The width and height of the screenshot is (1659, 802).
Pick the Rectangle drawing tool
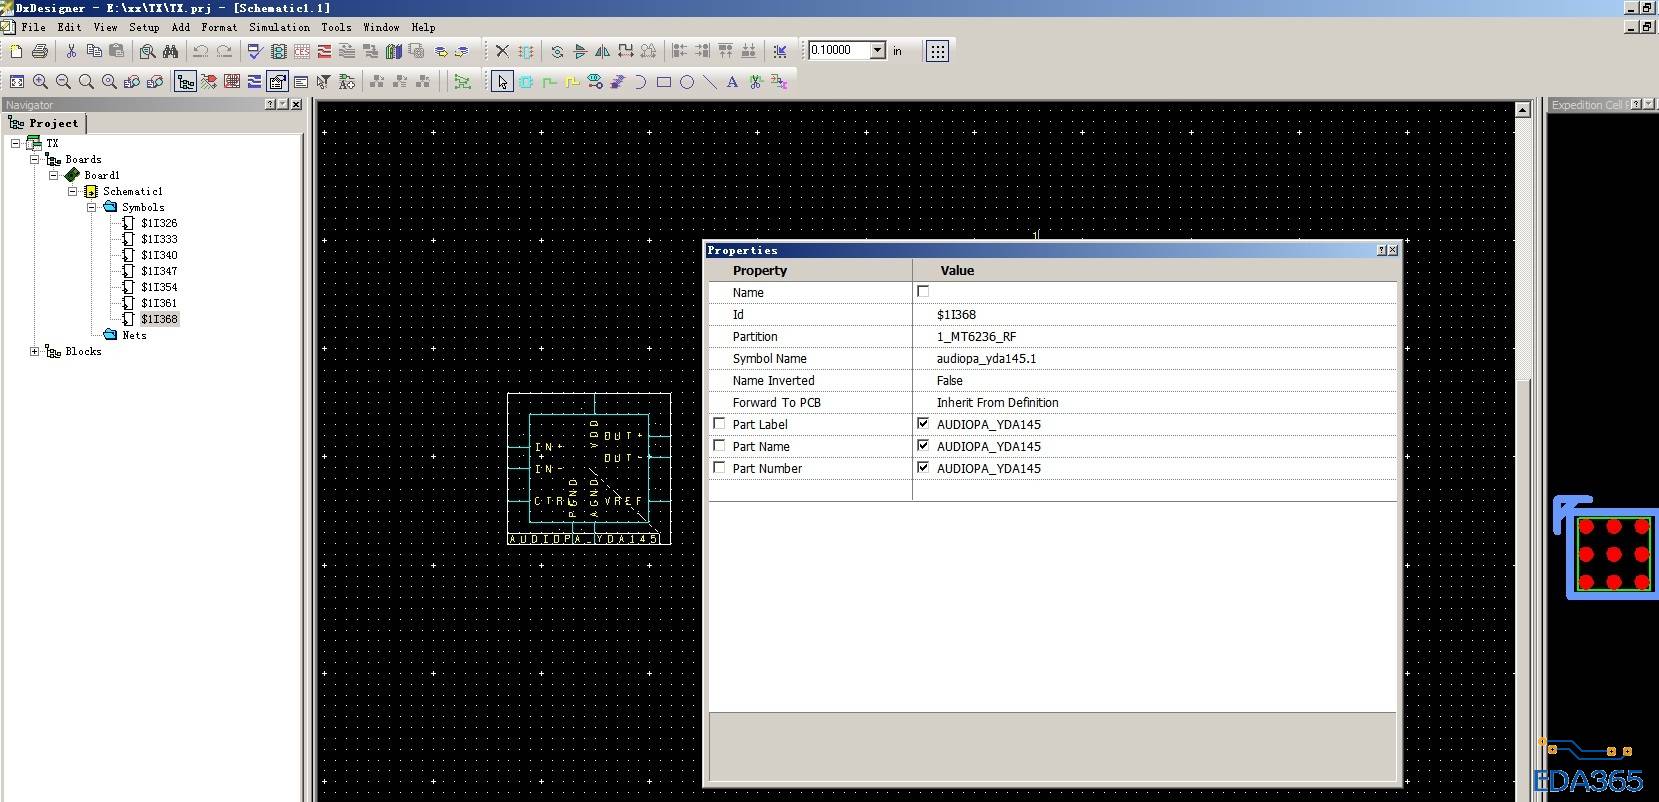point(663,82)
